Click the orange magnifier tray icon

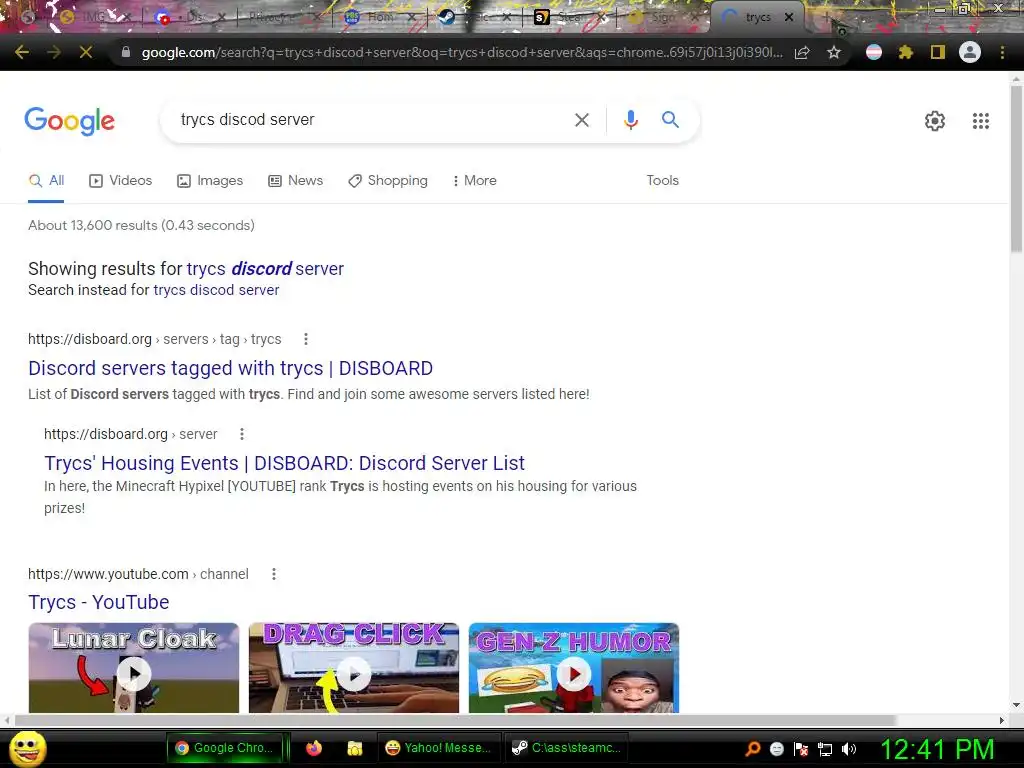tap(753, 749)
